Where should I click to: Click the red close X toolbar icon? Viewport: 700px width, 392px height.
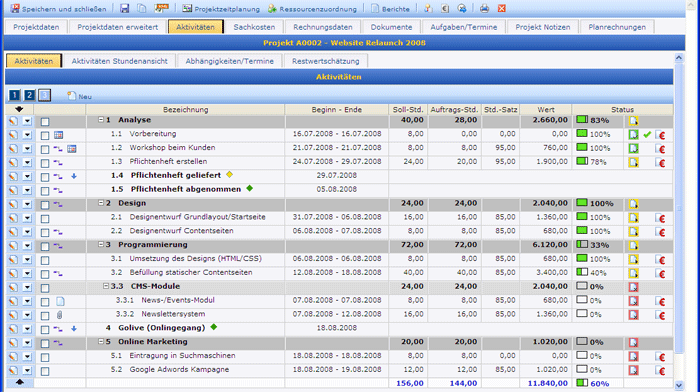click(x=502, y=8)
